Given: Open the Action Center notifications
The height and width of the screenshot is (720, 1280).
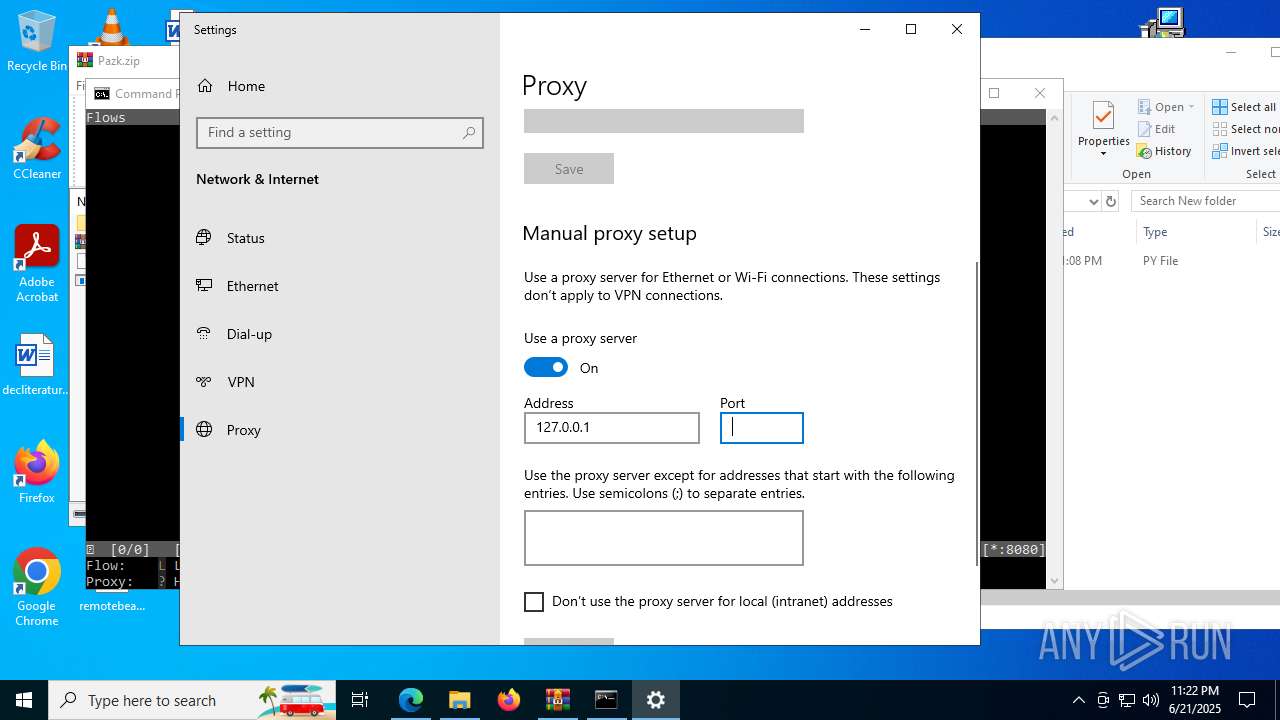Looking at the screenshot, I should [1247, 700].
